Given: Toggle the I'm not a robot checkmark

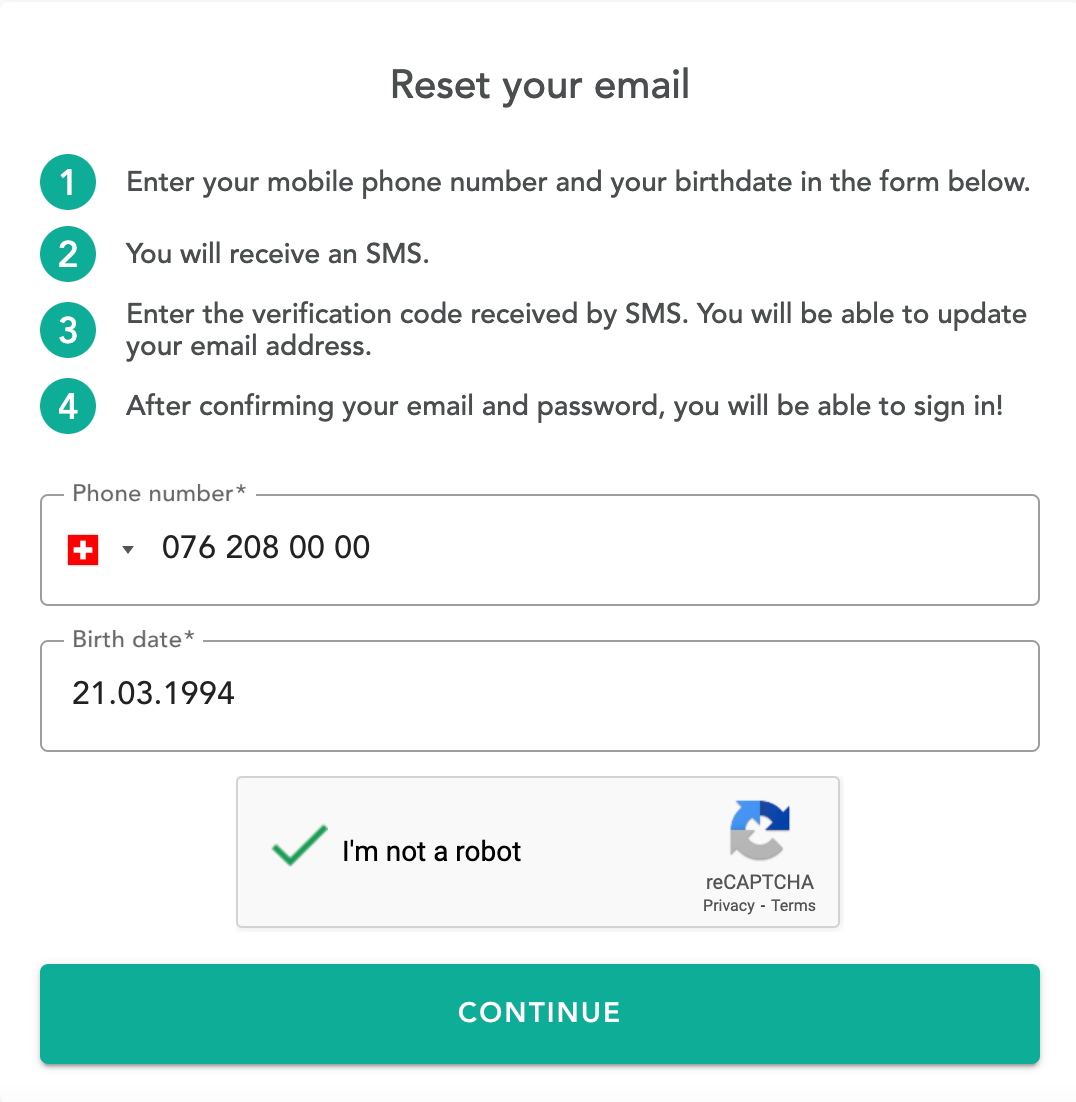Looking at the screenshot, I should coord(299,845).
